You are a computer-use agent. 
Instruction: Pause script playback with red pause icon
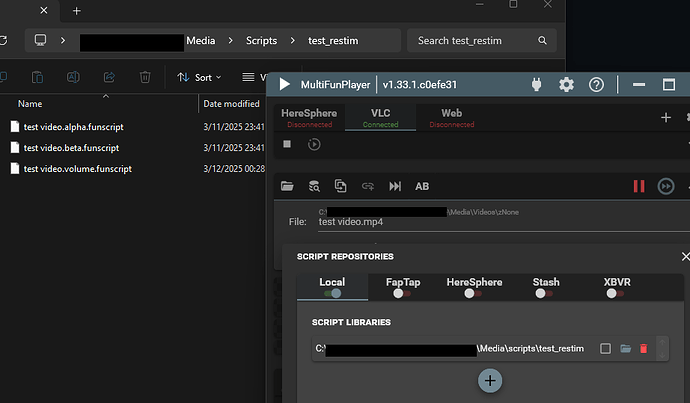coord(639,186)
